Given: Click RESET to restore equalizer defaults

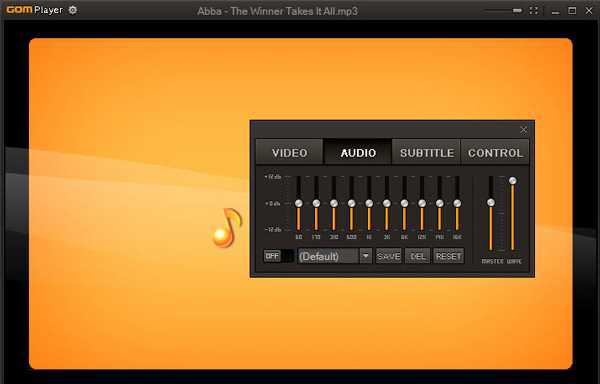Looking at the screenshot, I should click(x=448, y=256).
